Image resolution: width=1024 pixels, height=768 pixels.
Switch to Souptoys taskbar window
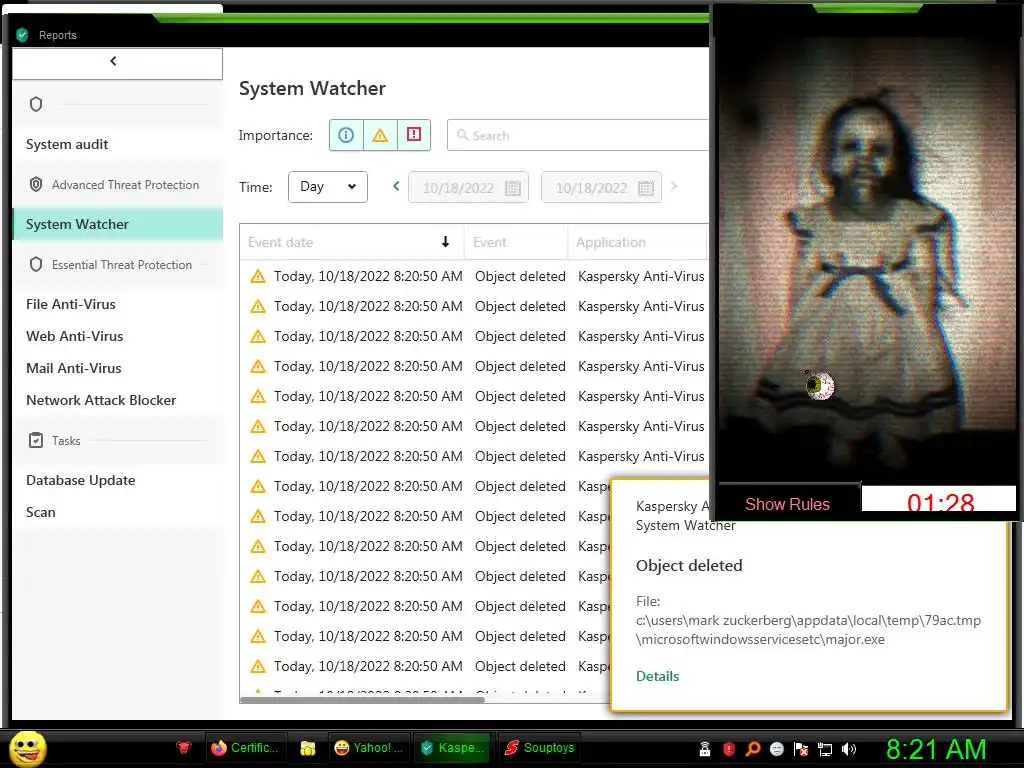pyautogui.click(x=539, y=748)
